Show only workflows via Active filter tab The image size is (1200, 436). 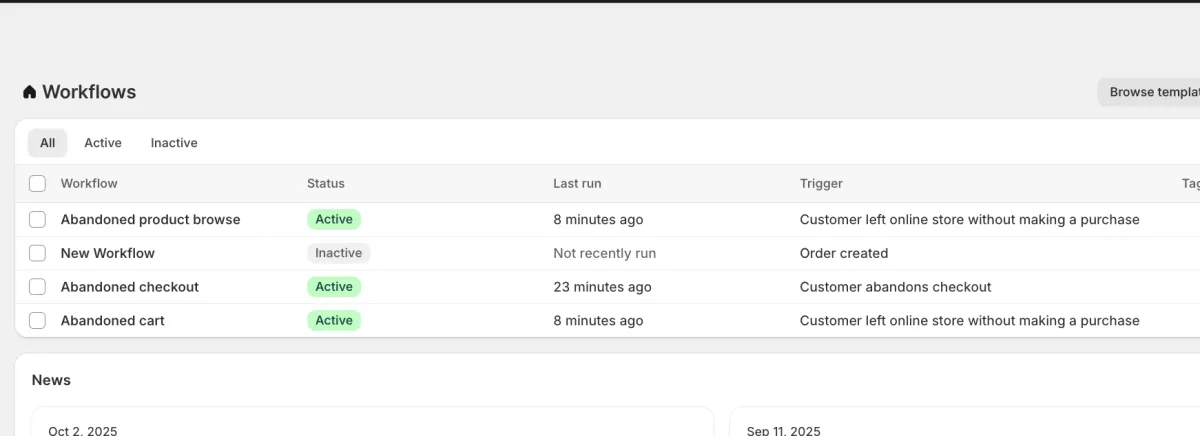(103, 143)
